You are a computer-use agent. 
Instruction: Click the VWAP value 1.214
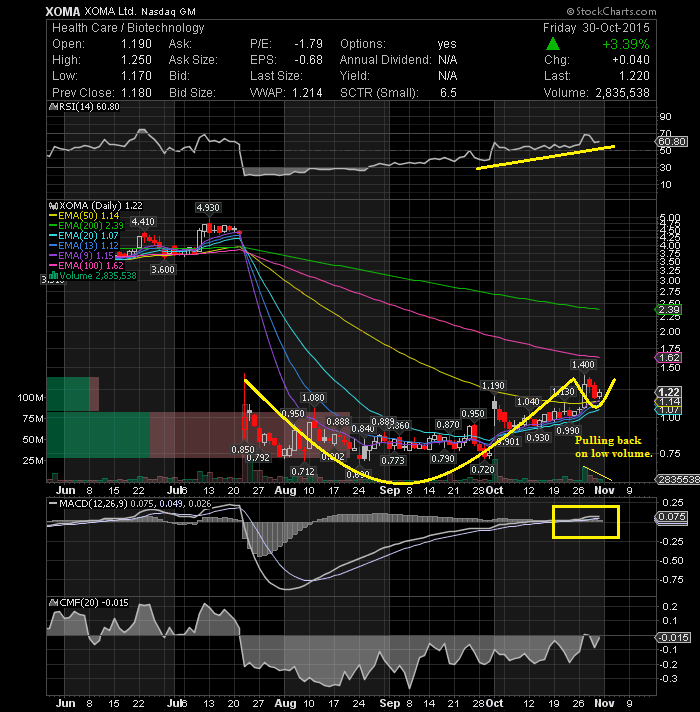coord(307,93)
